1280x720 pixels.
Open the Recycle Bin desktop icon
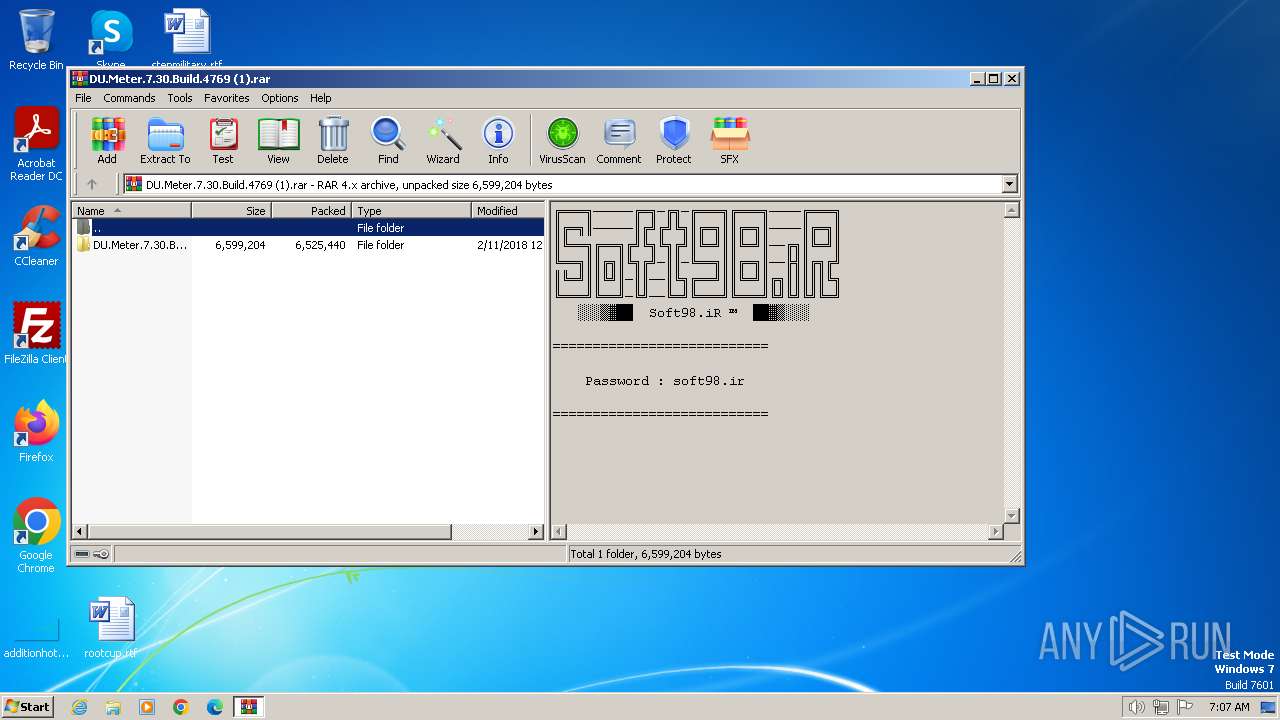coord(36,40)
